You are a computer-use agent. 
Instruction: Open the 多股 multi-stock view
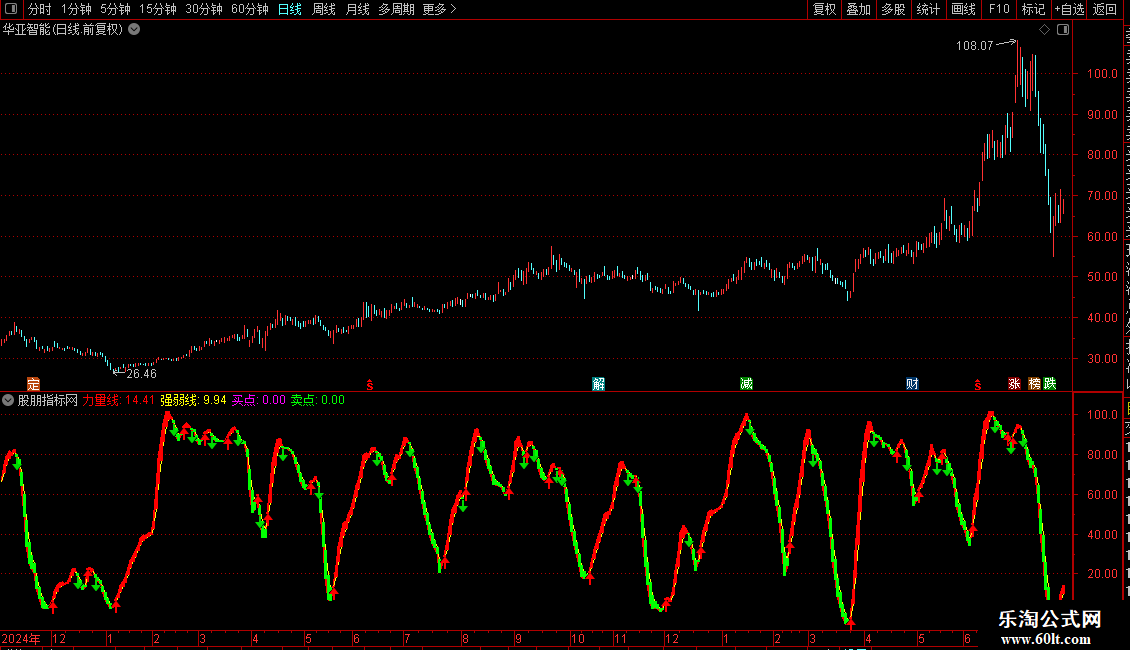coord(893,9)
